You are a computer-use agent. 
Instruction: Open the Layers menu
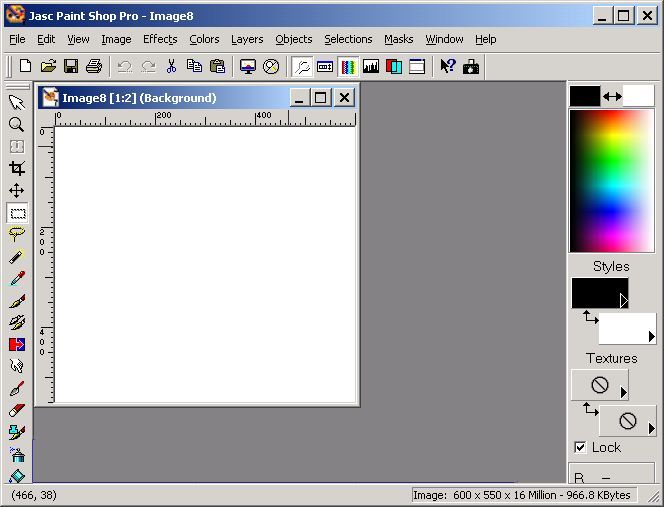(247, 39)
